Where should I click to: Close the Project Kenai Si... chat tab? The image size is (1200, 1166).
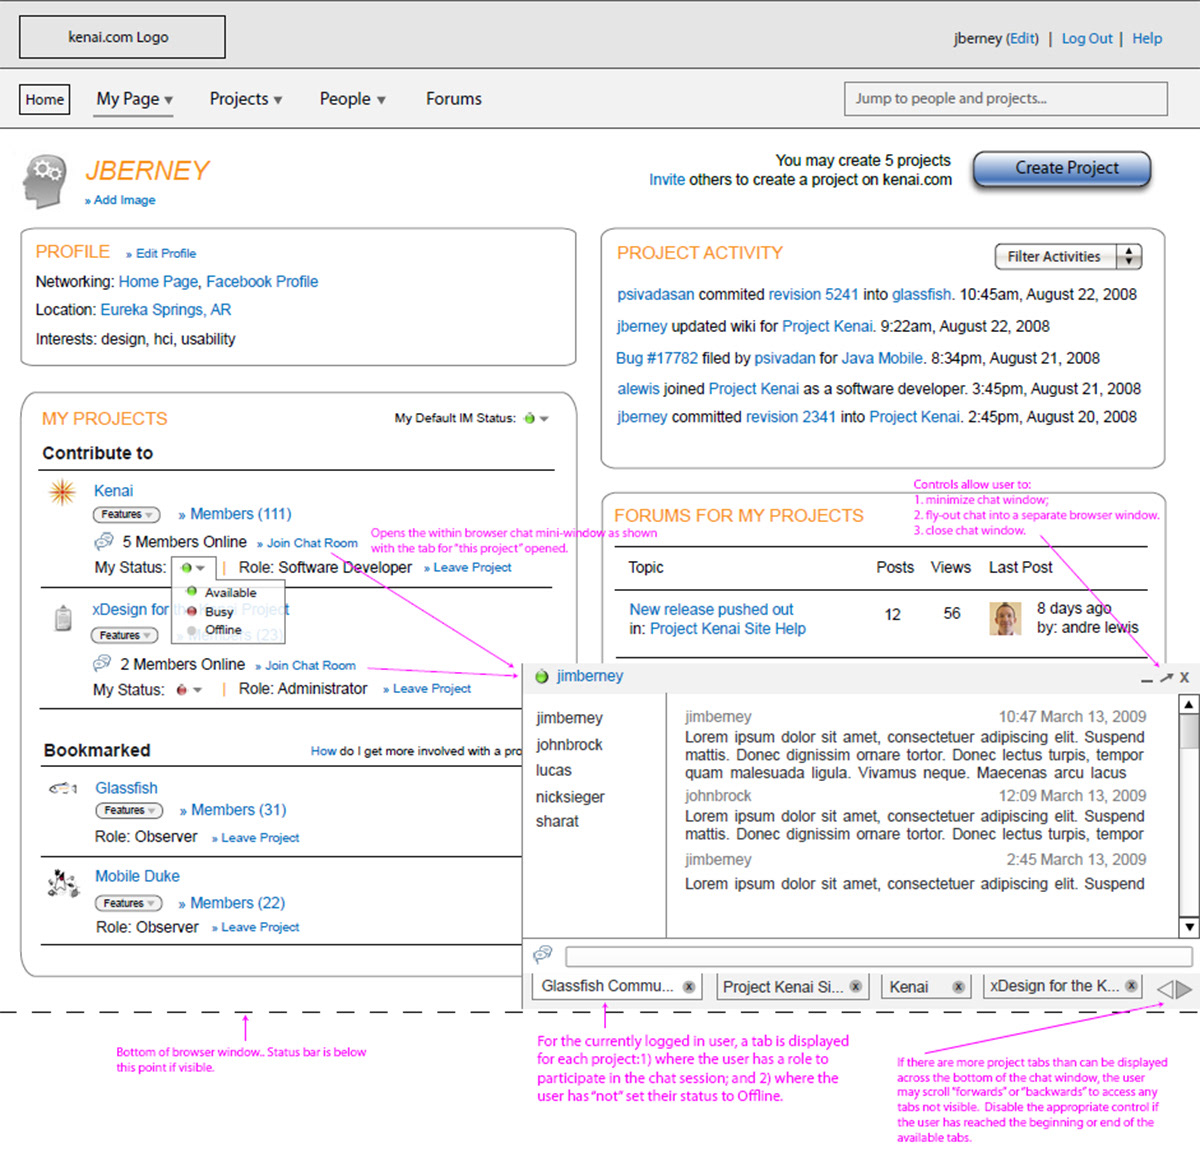[856, 986]
